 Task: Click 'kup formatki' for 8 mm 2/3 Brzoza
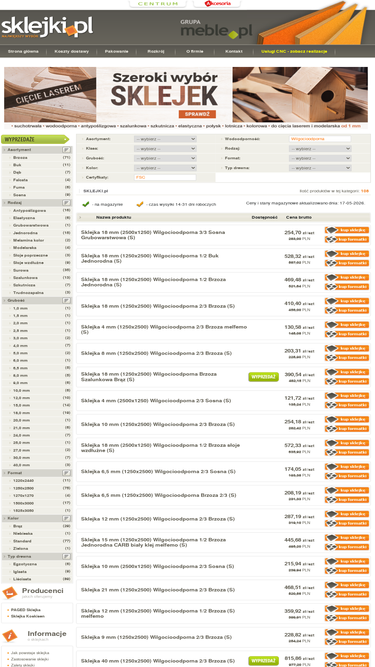coord(347,358)
